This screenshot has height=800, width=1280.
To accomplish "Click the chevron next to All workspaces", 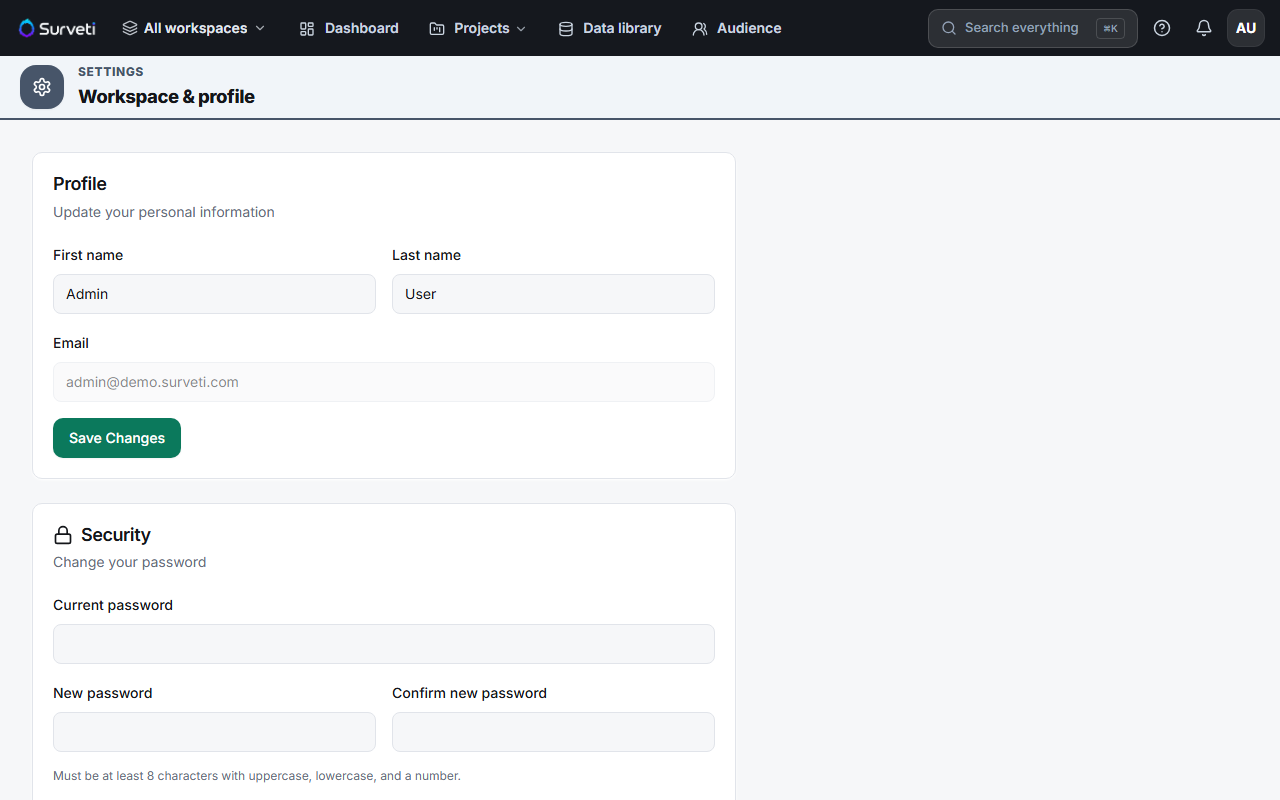I will tap(260, 29).
